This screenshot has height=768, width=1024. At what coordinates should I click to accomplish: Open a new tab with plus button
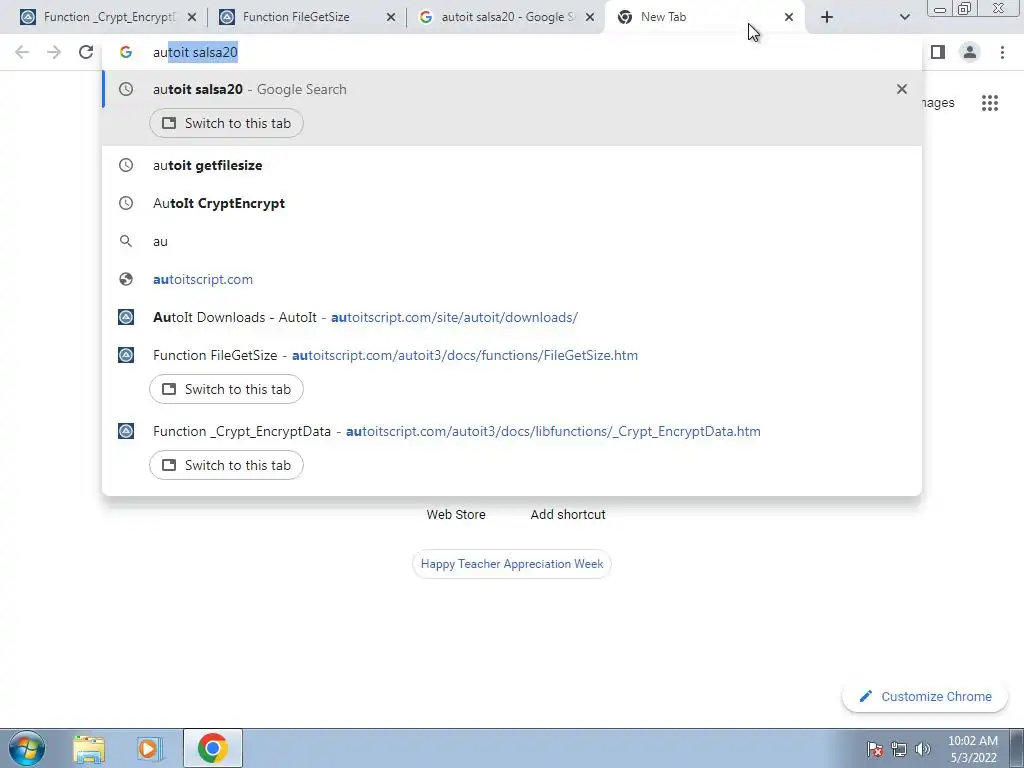(x=827, y=17)
